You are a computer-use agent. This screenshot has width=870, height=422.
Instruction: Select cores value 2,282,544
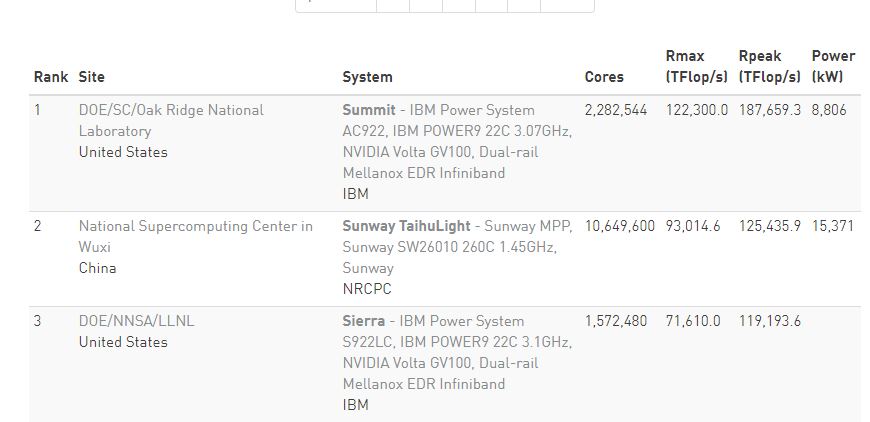click(616, 110)
